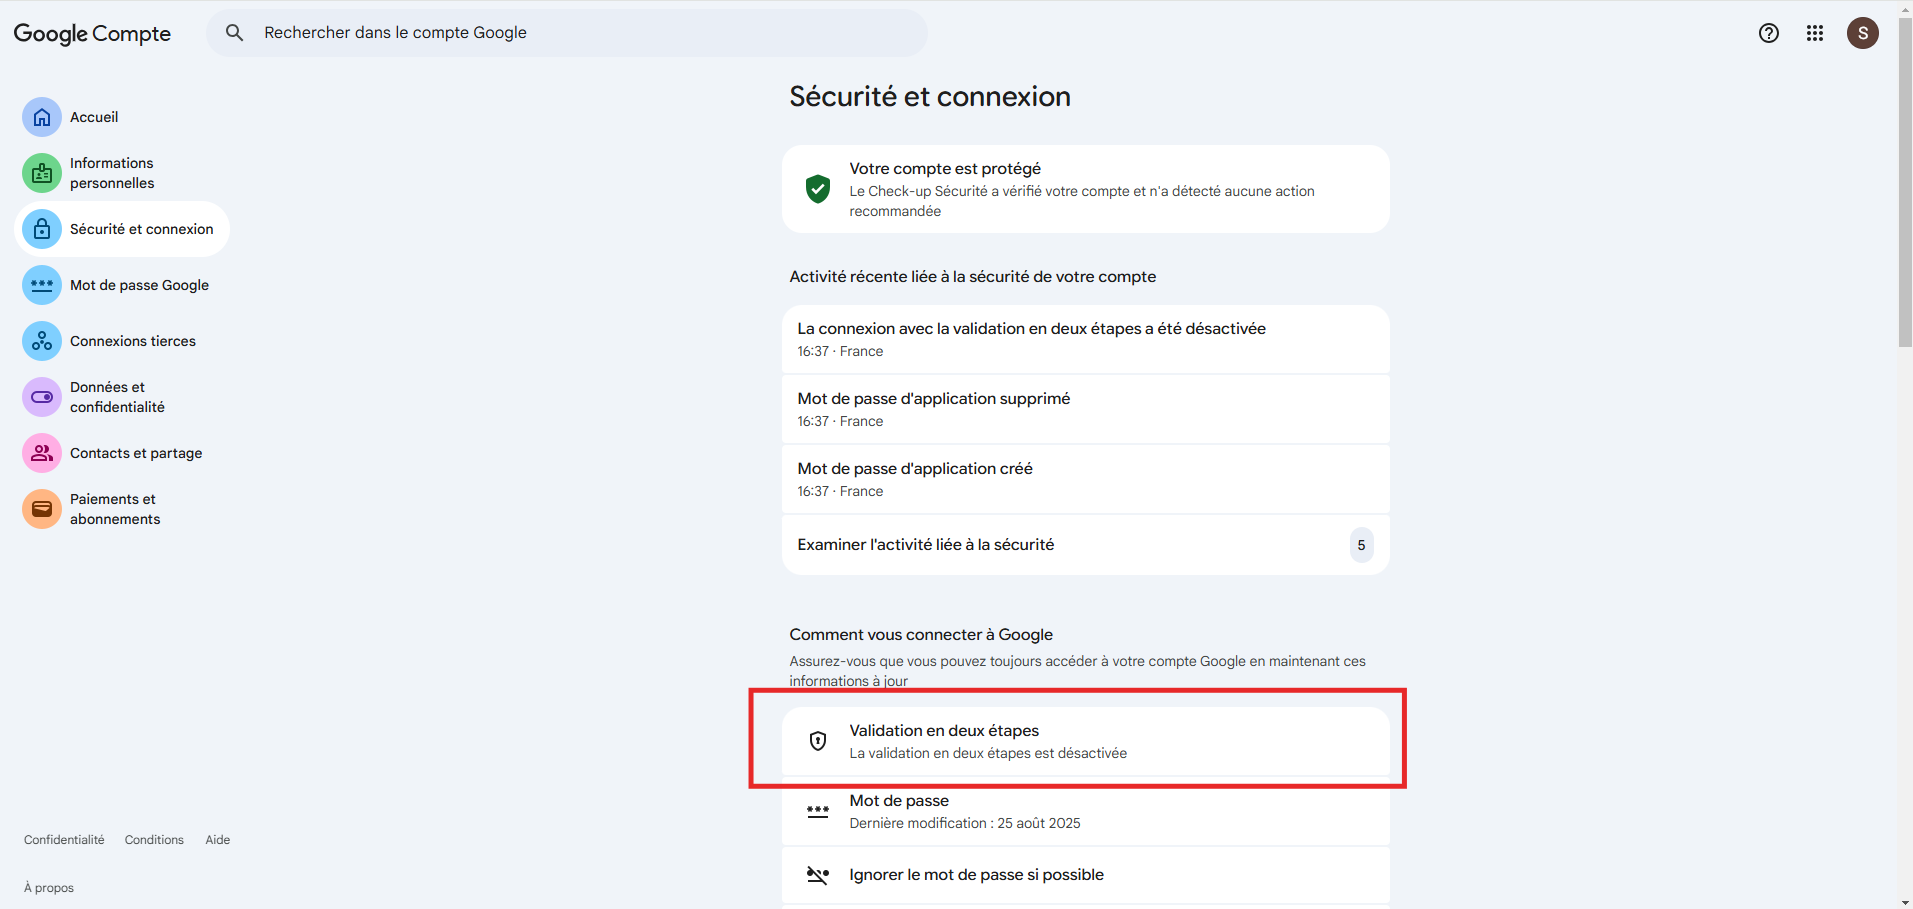Open Ignorer le mot de passe si possible

[x=1085, y=875]
